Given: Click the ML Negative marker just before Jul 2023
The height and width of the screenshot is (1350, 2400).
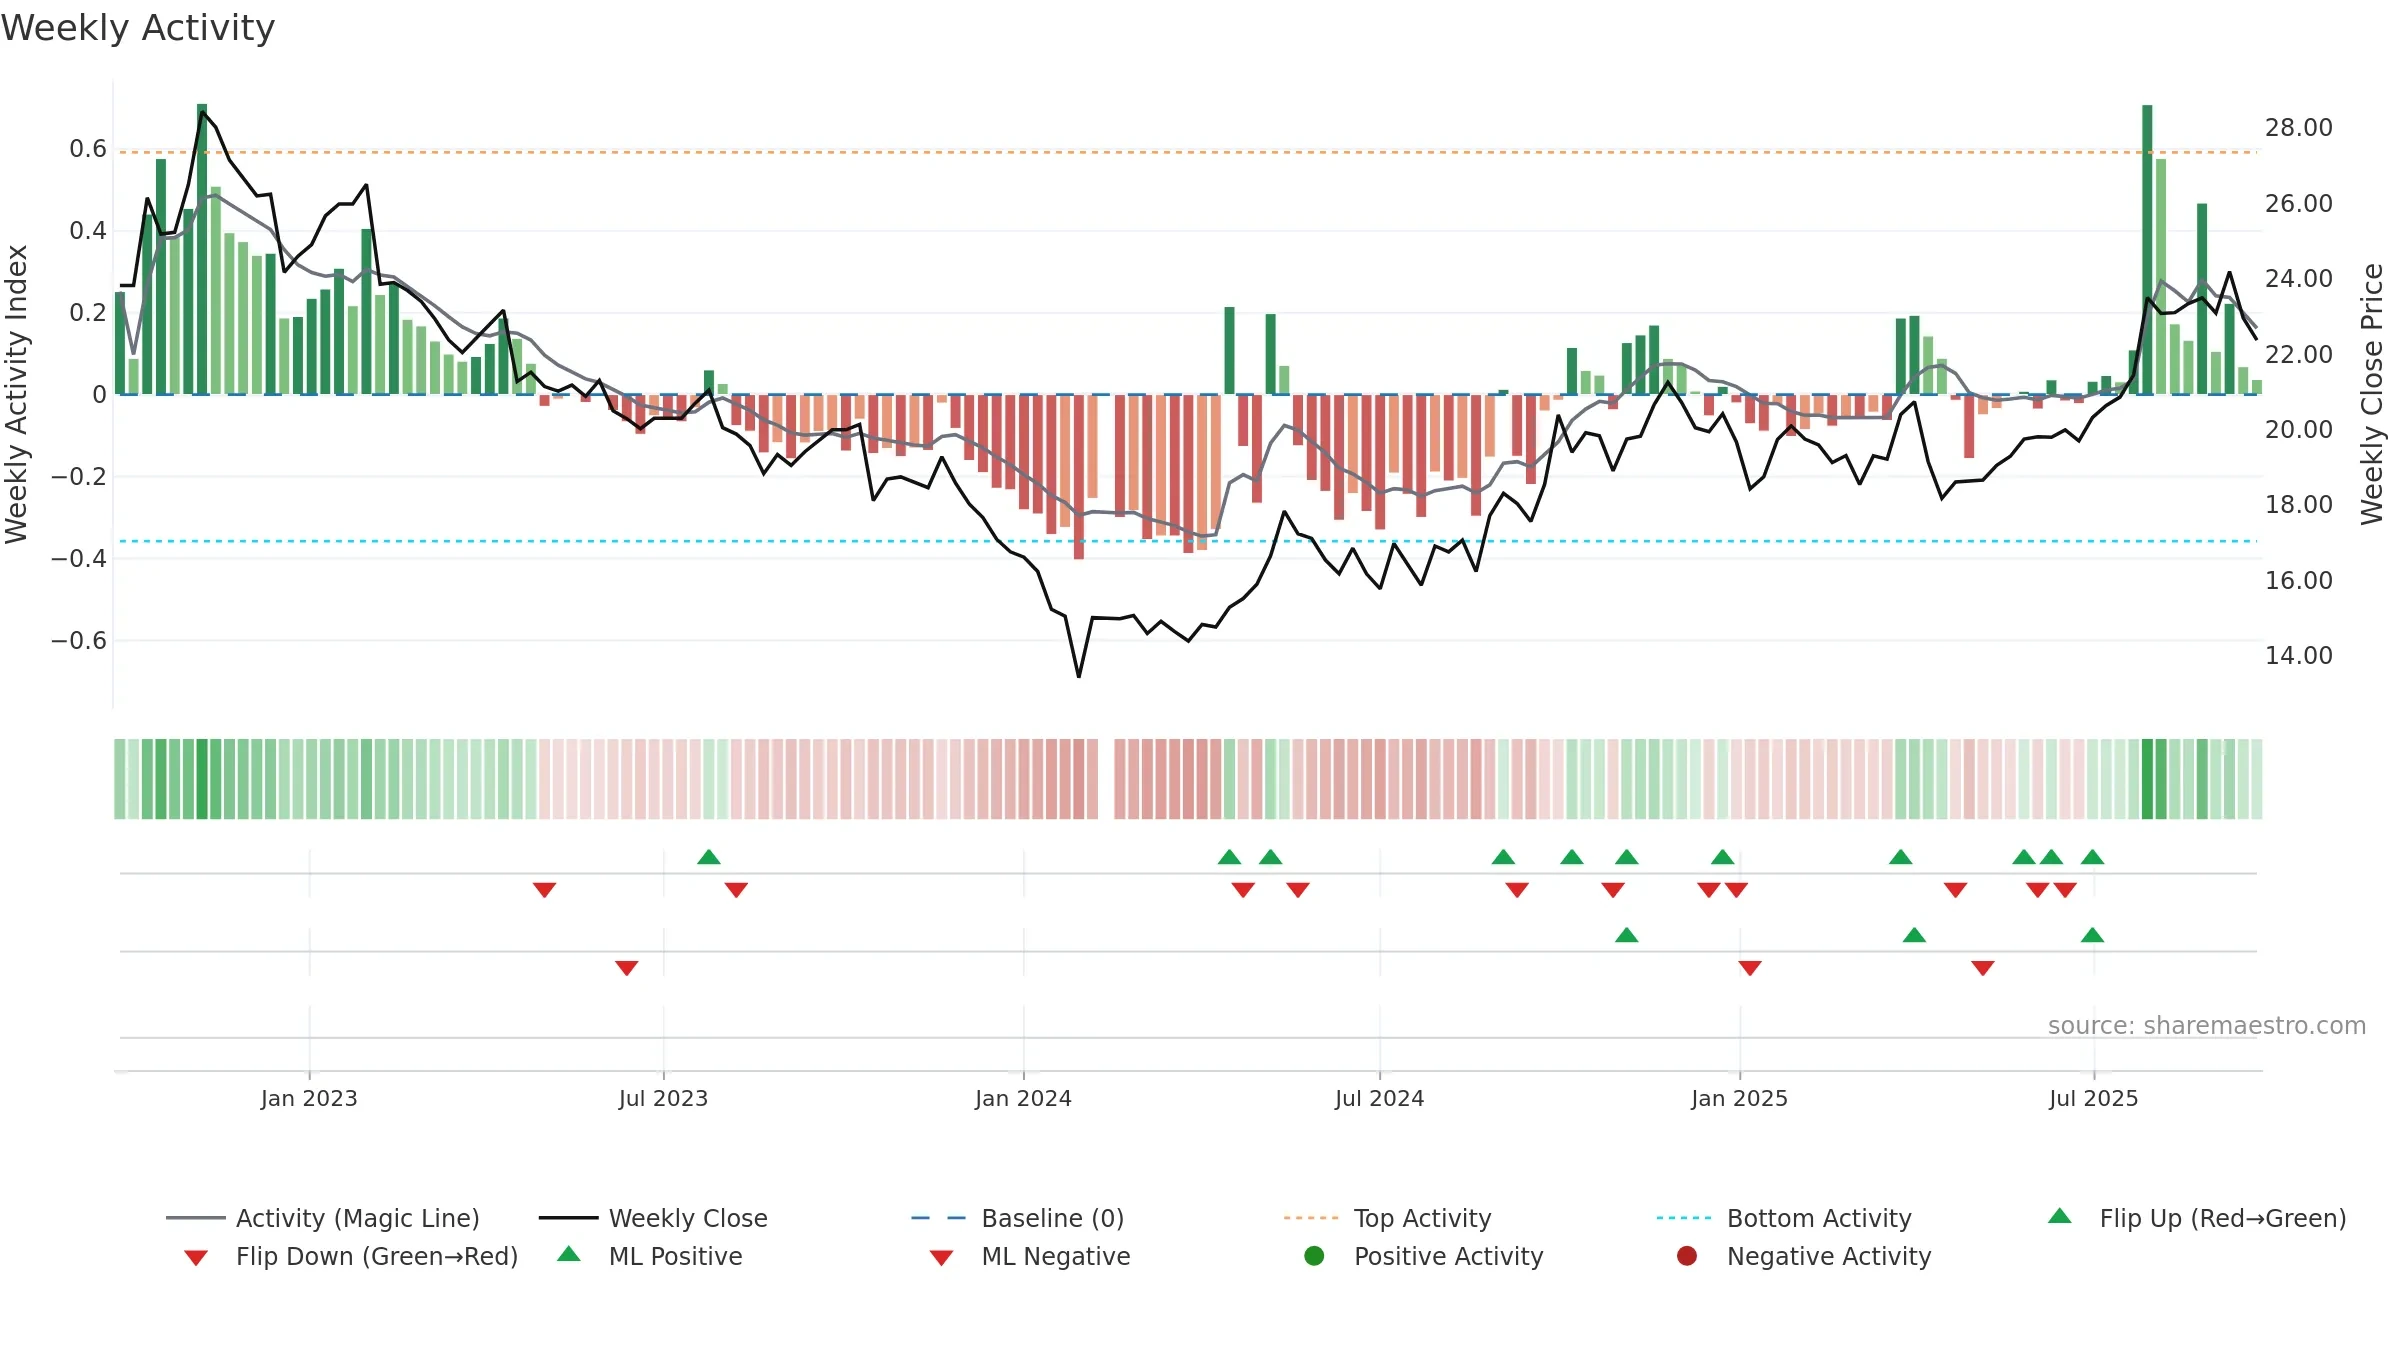Looking at the screenshot, I should (x=627, y=967).
